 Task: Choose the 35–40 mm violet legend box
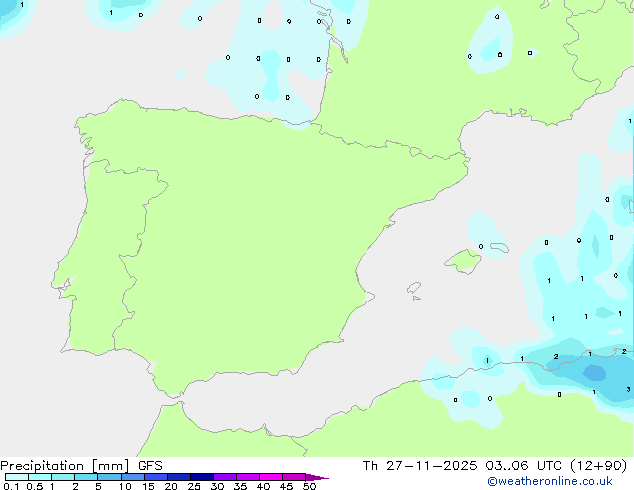(248, 477)
